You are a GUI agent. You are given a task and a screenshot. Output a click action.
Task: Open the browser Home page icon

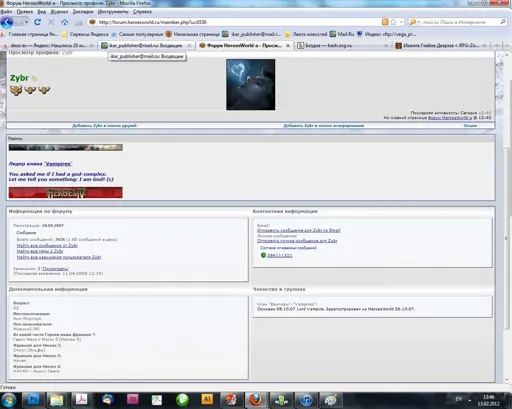click(65, 22)
